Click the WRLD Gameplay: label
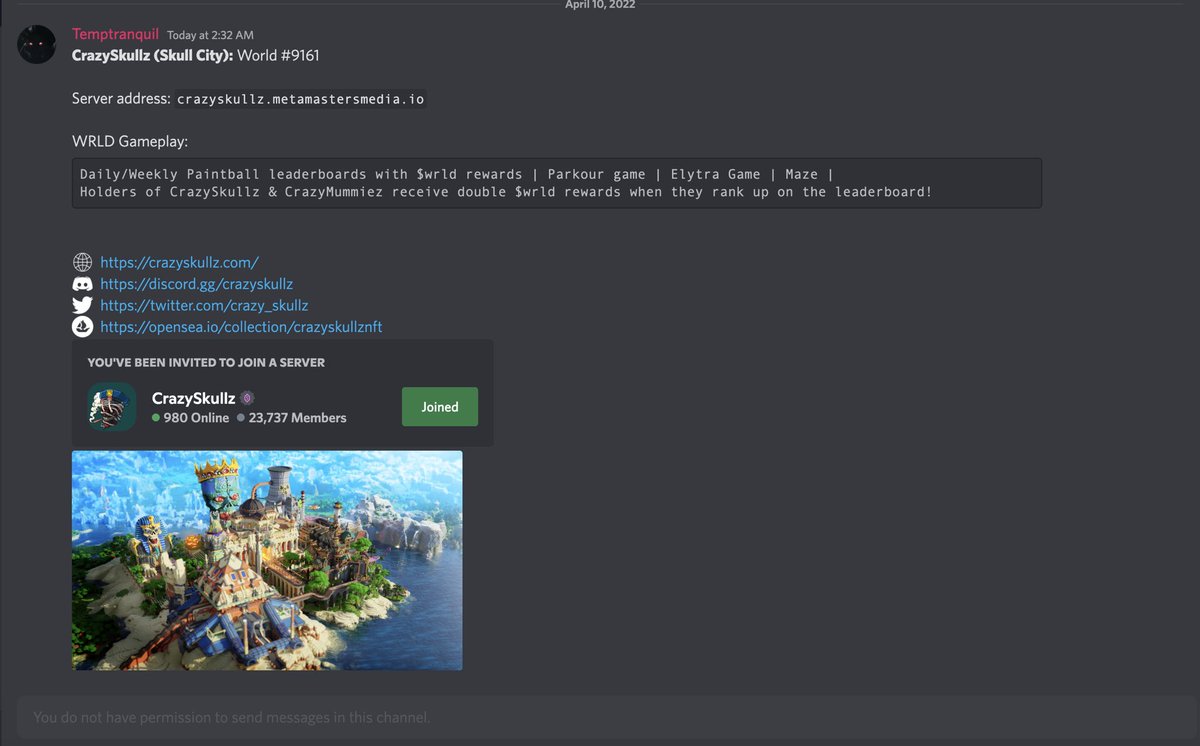 coord(130,141)
